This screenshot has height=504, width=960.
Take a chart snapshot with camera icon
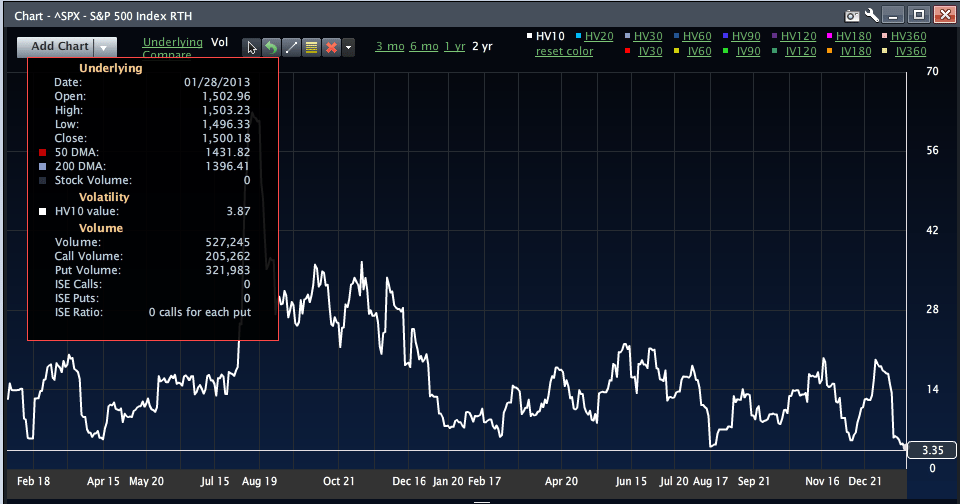852,15
